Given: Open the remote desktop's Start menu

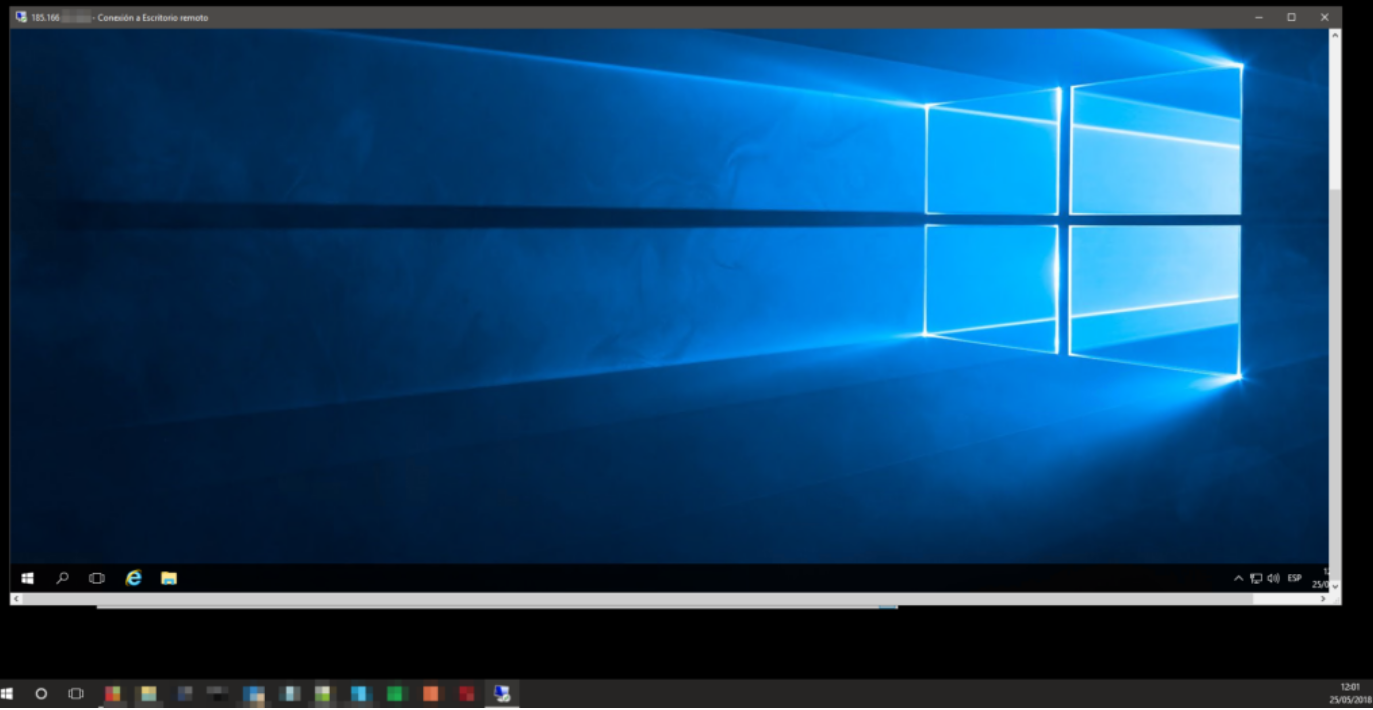Looking at the screenshot, I should [28, 578].
